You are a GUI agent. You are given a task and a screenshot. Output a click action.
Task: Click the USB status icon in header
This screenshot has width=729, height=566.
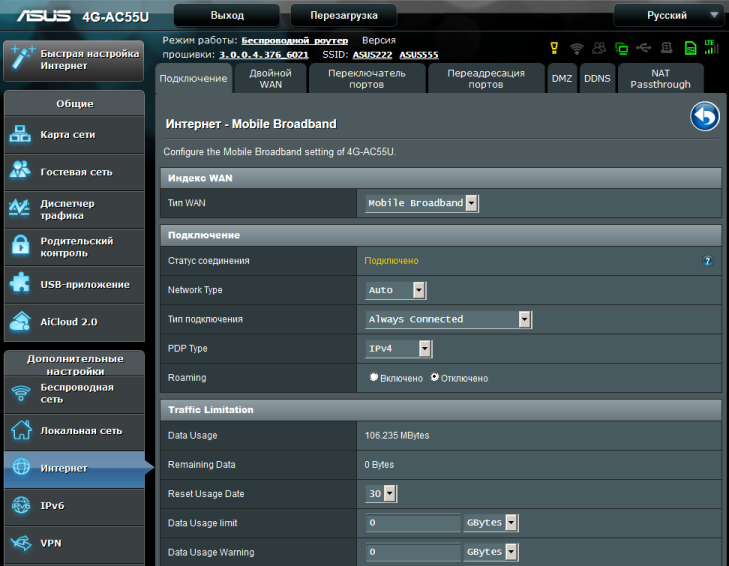coord(643,47)
